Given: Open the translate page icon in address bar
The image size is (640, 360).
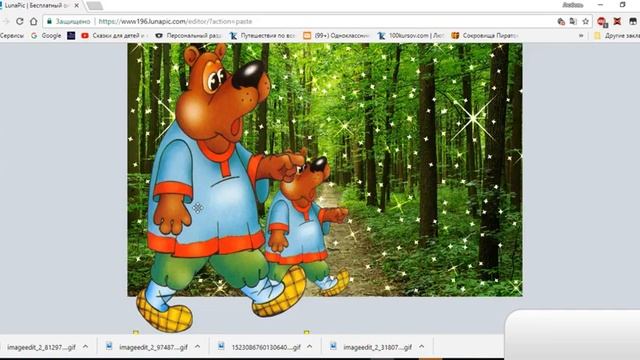Looking at the screenshot, I should [573, 21].
